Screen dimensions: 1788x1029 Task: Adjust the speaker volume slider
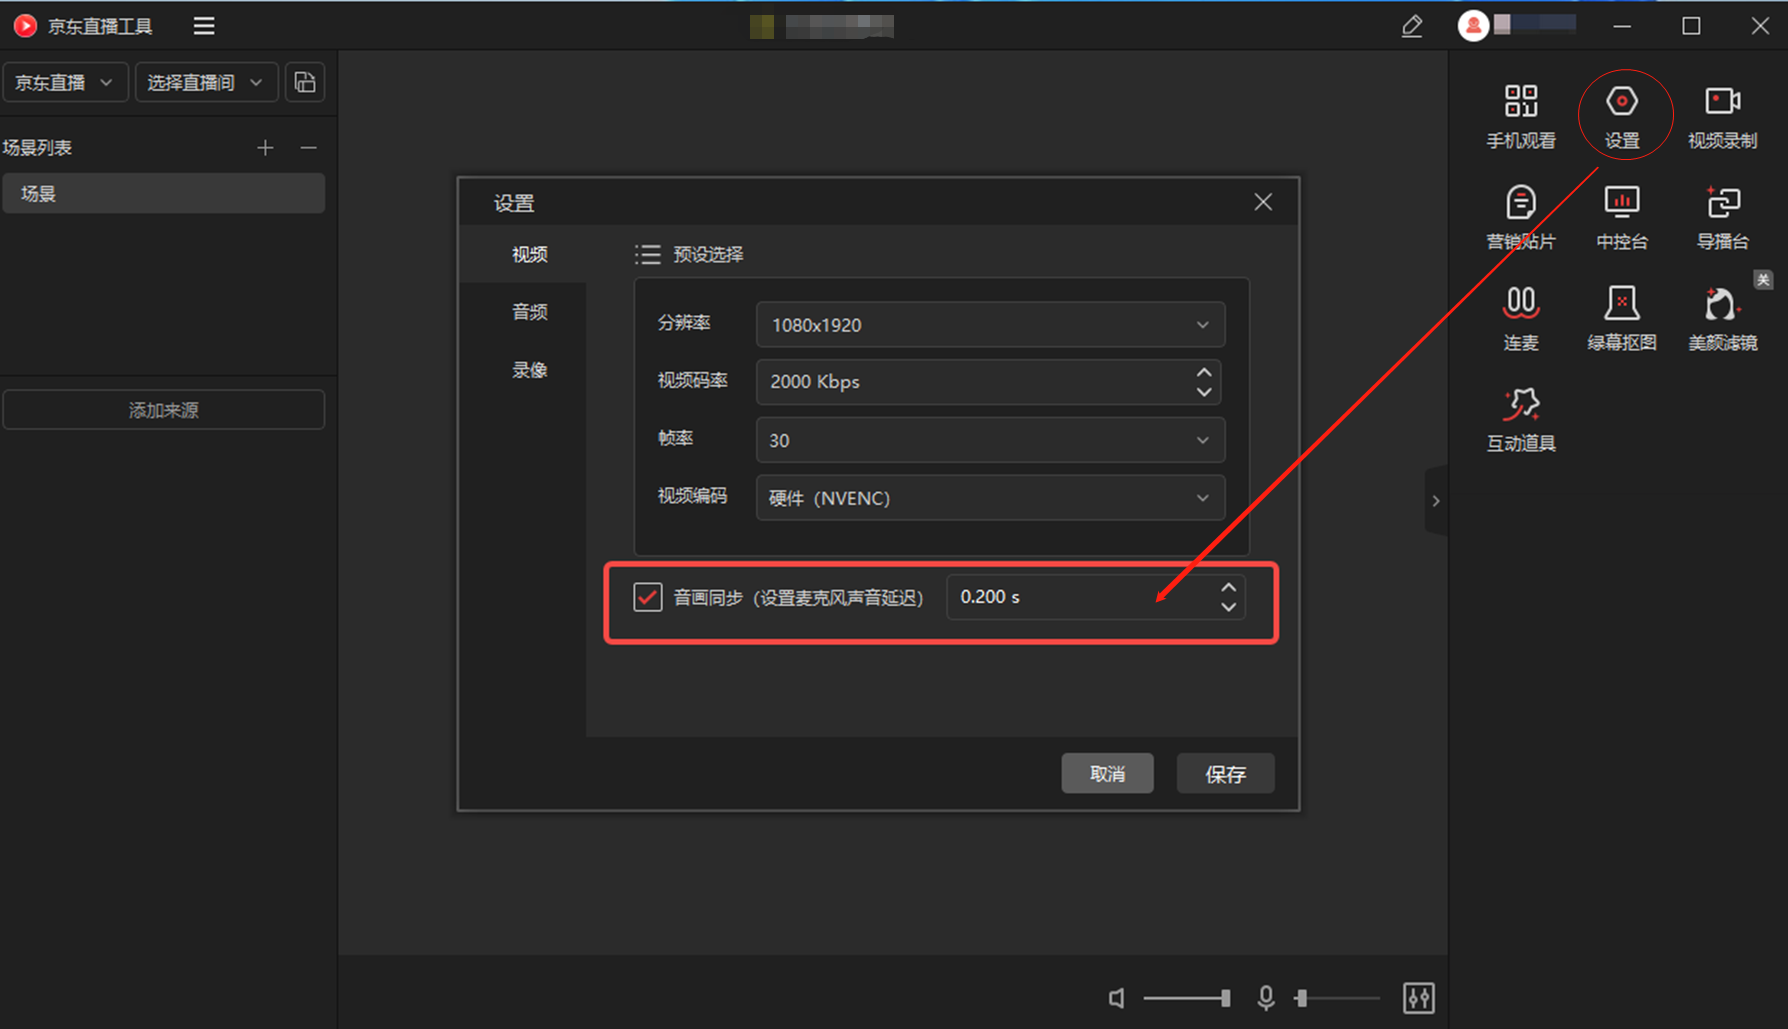point(1187,997)
